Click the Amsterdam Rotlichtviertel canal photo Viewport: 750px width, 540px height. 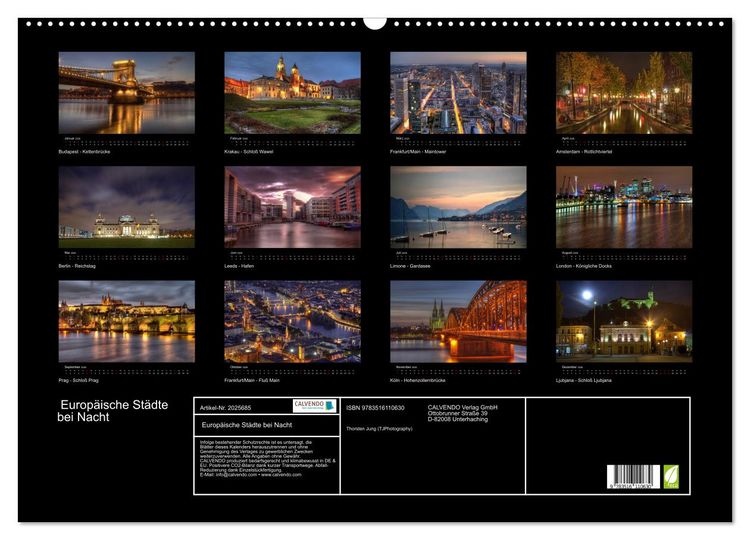point(624,92)
